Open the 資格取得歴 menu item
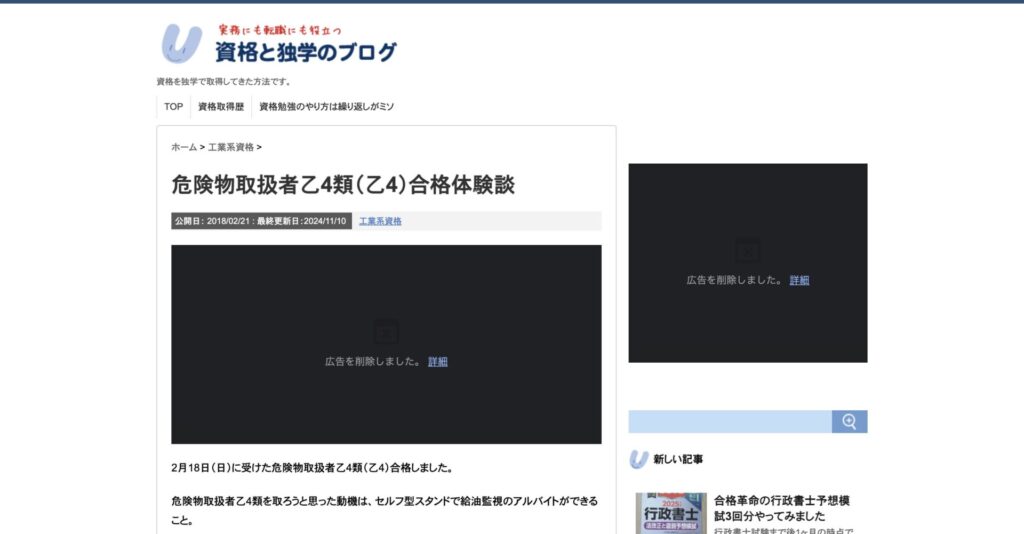The image size is (1024, 534). [x=221, y=106]
